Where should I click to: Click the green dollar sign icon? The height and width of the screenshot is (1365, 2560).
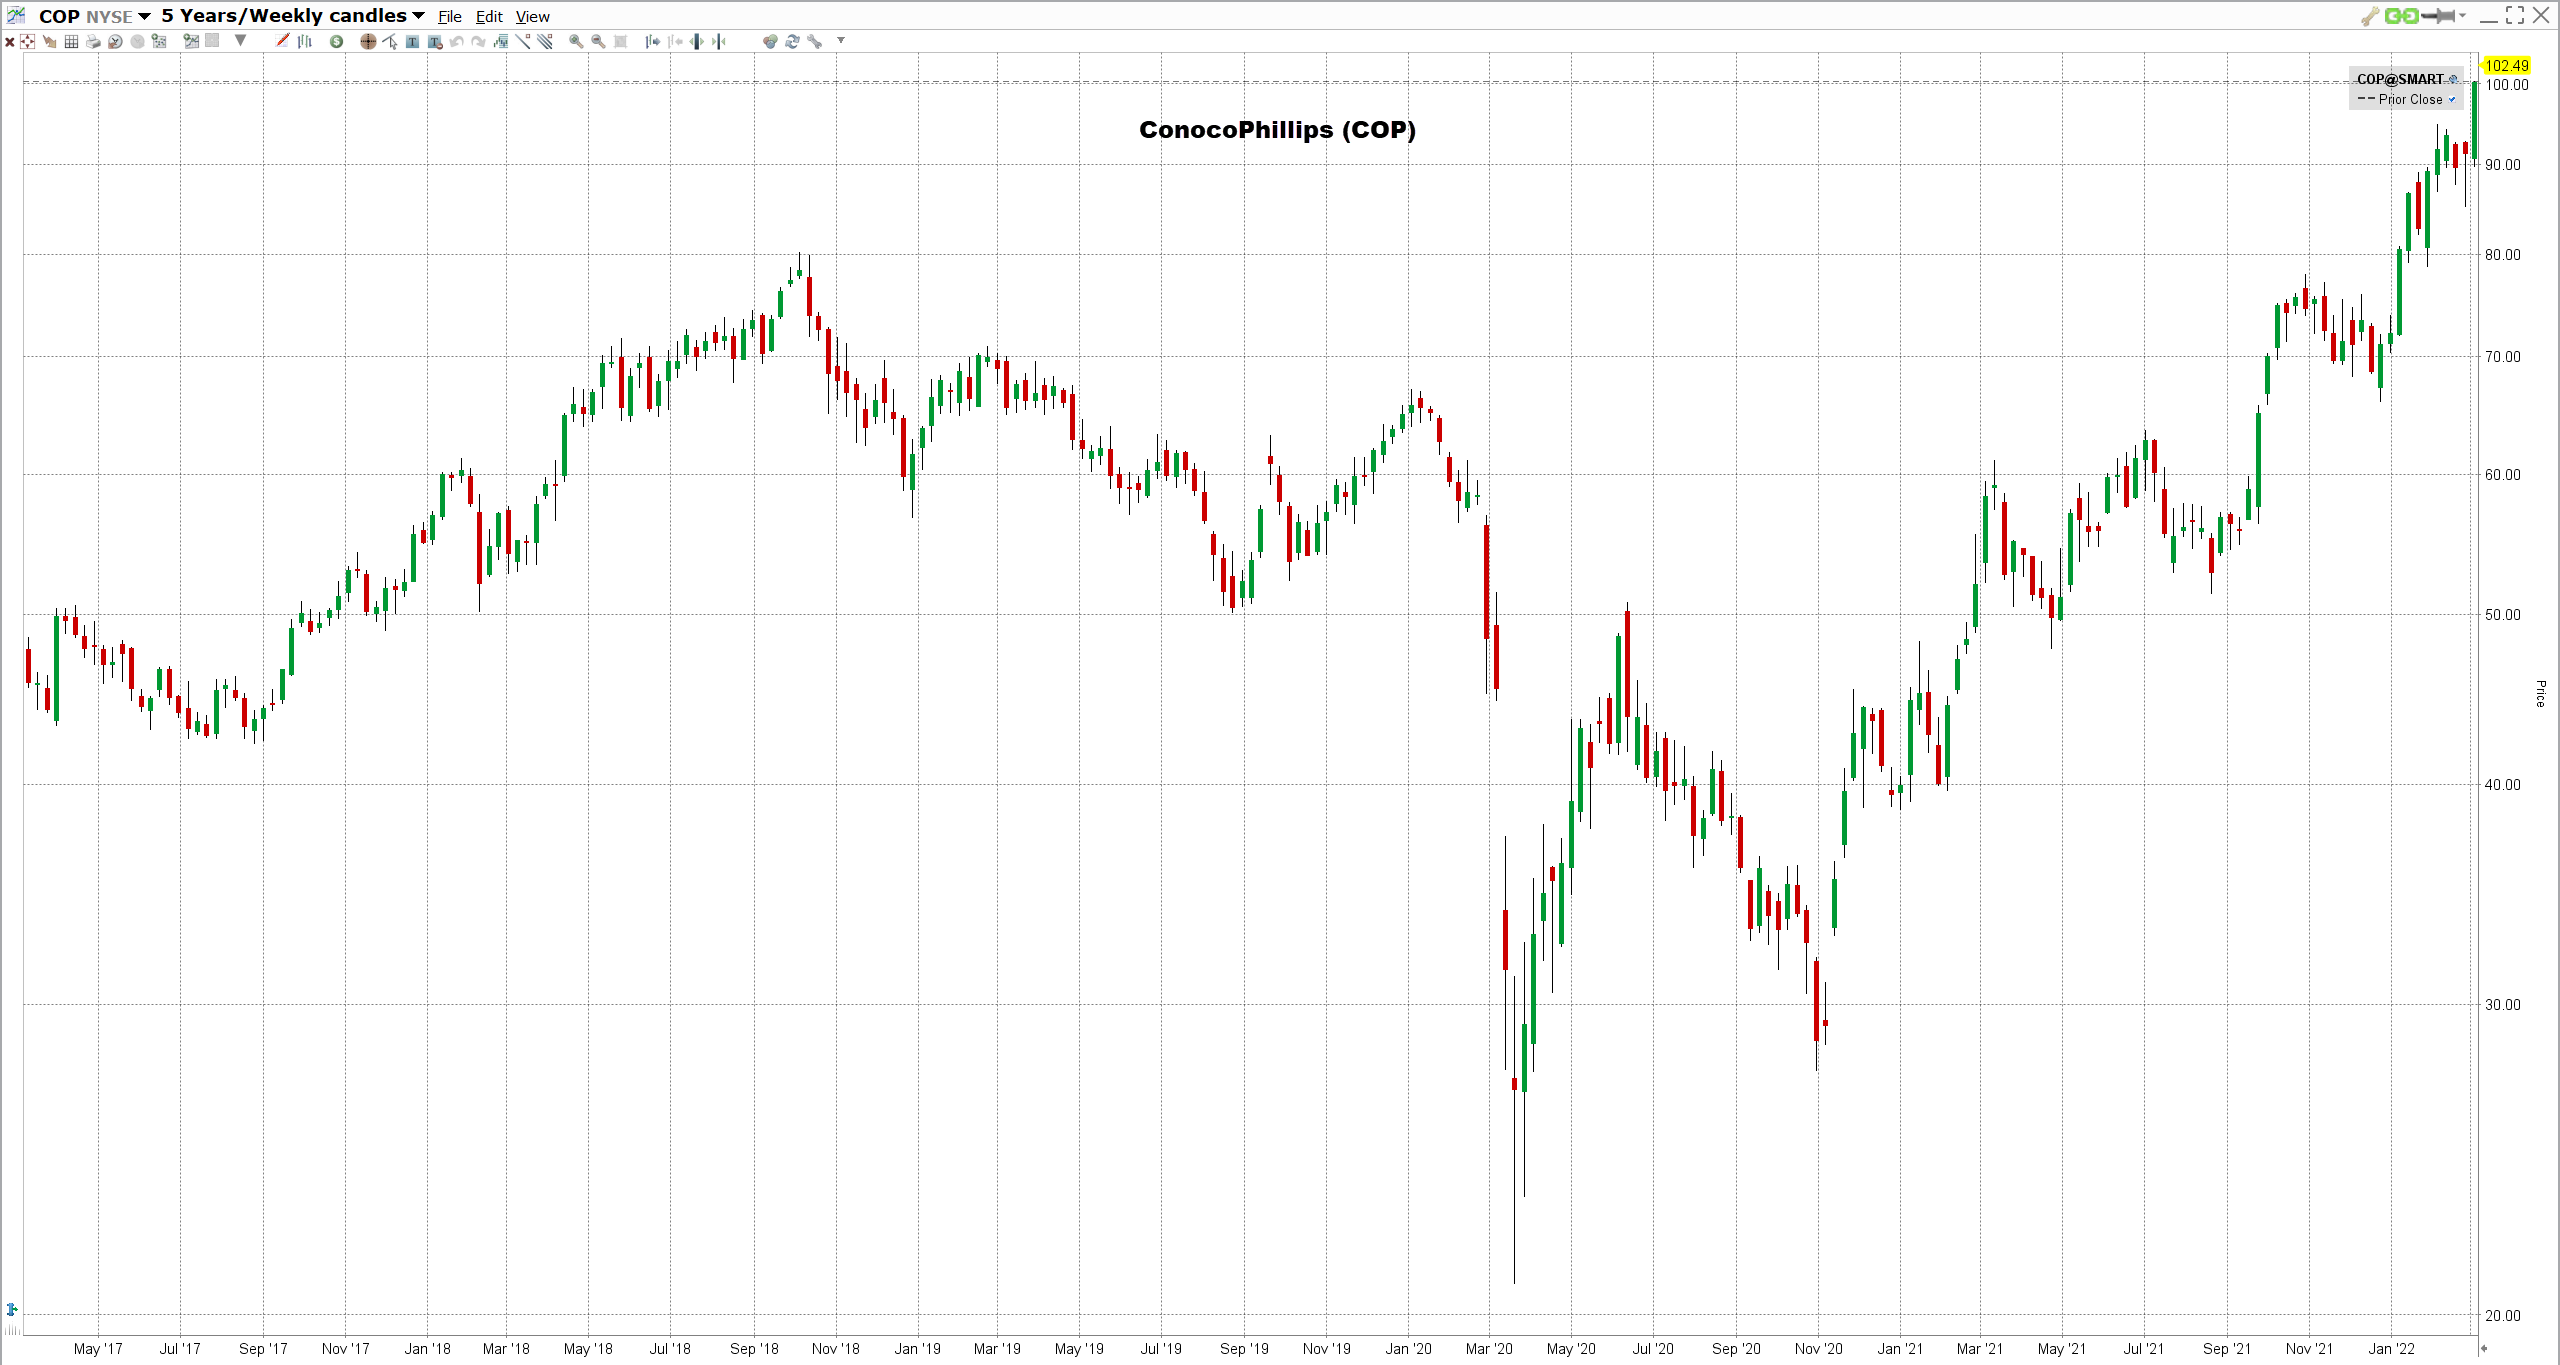coord(336,42)
